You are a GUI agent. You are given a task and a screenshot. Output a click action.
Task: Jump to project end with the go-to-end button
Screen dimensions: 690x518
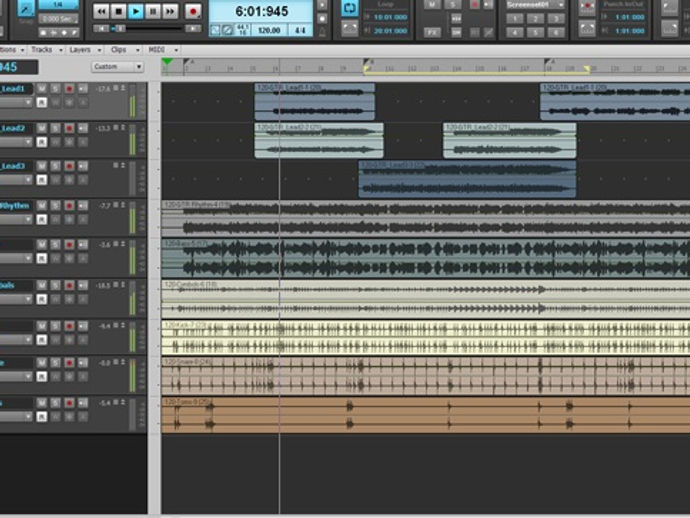point(193,29)
